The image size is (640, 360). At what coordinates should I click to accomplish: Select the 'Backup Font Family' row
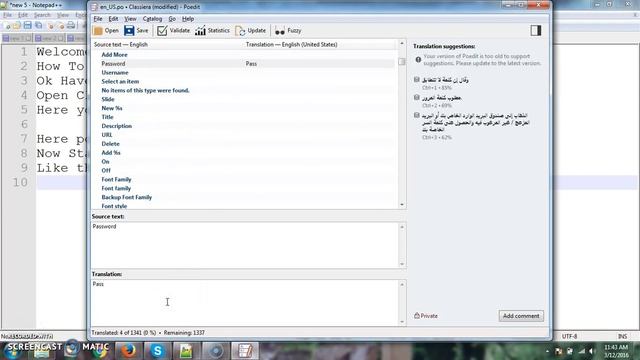244,197
